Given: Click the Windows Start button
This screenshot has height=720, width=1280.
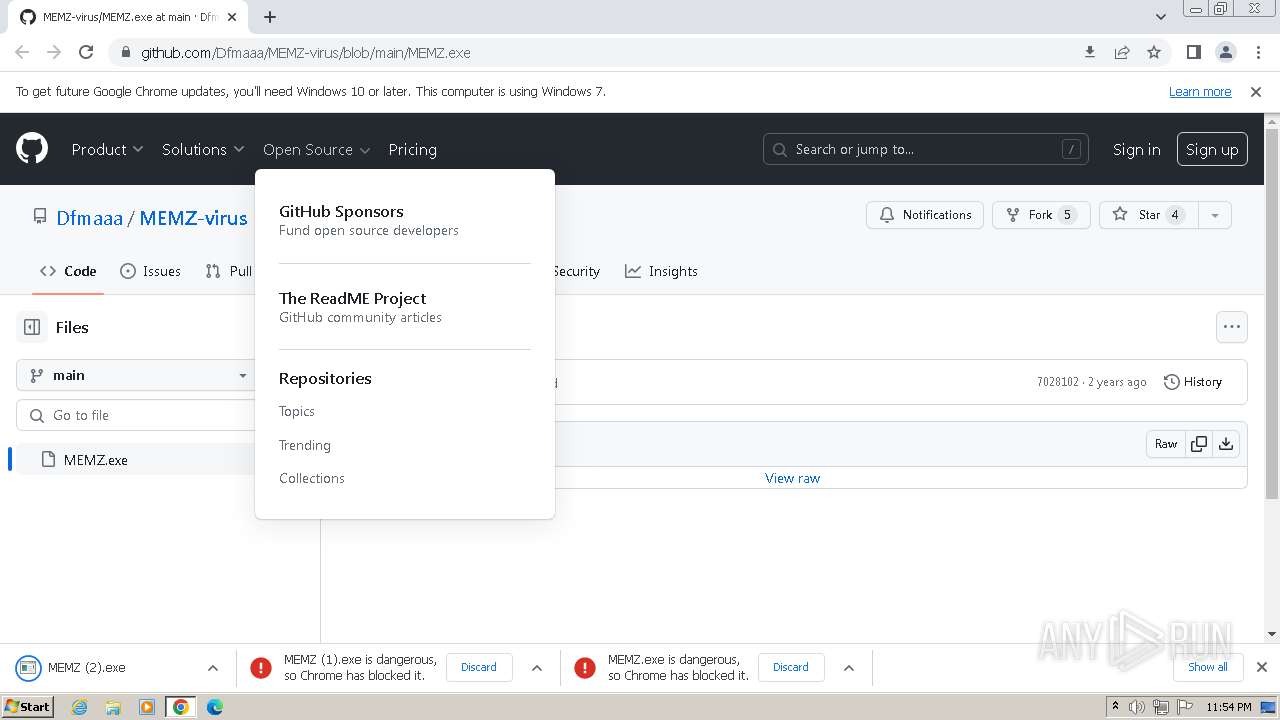Looking at the screenshot, I should click(x=27, y=707).
